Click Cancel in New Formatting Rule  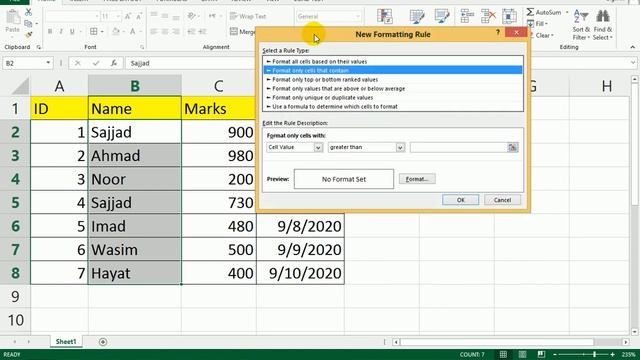coord(502,200)
